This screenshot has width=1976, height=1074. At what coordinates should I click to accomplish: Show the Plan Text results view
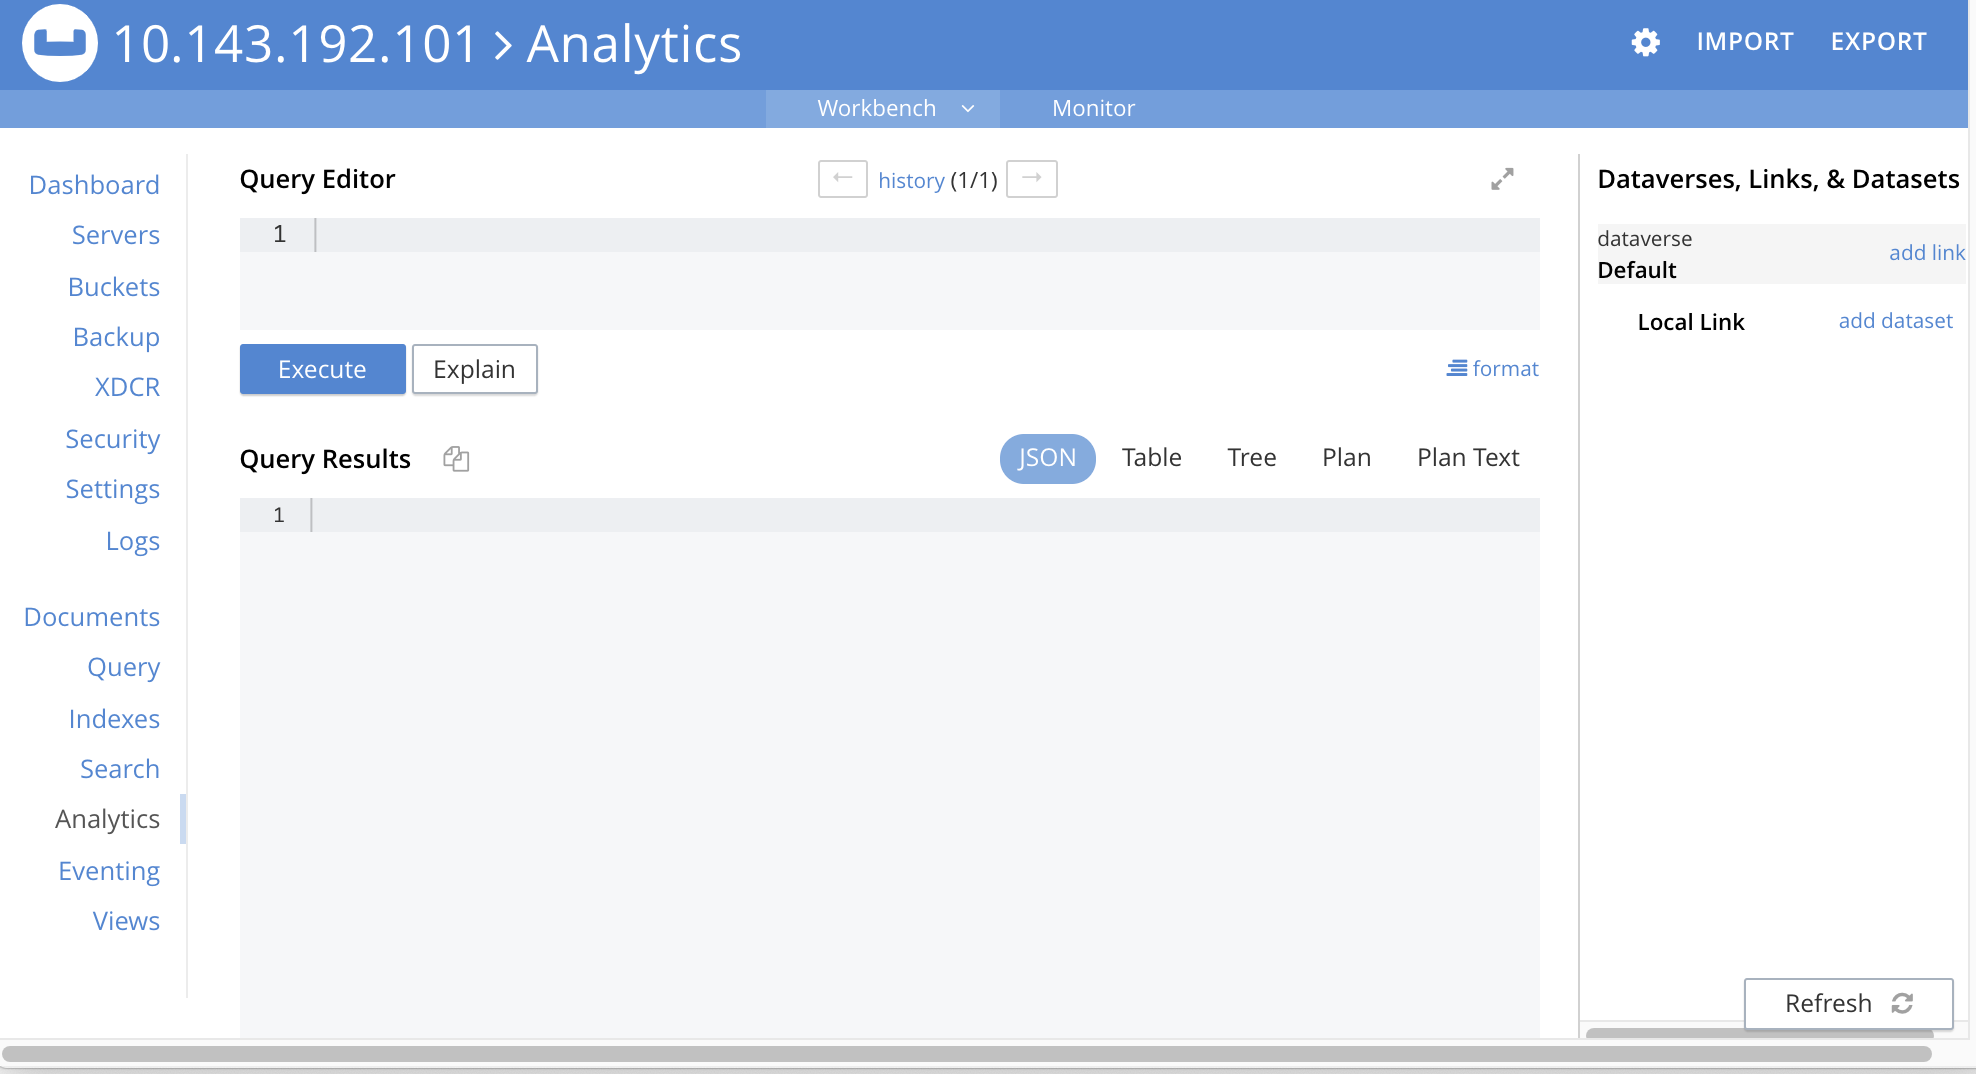coord(1468,458)
